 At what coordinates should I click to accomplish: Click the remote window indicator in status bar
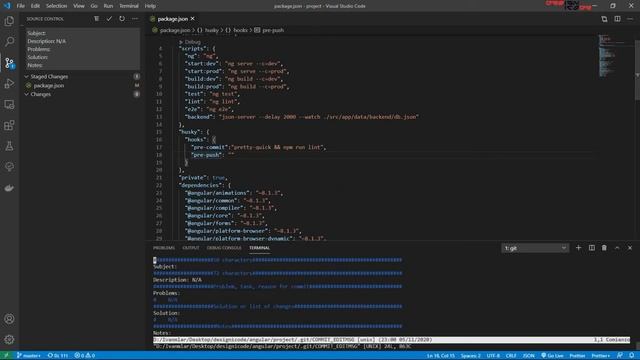click(6, 356)
